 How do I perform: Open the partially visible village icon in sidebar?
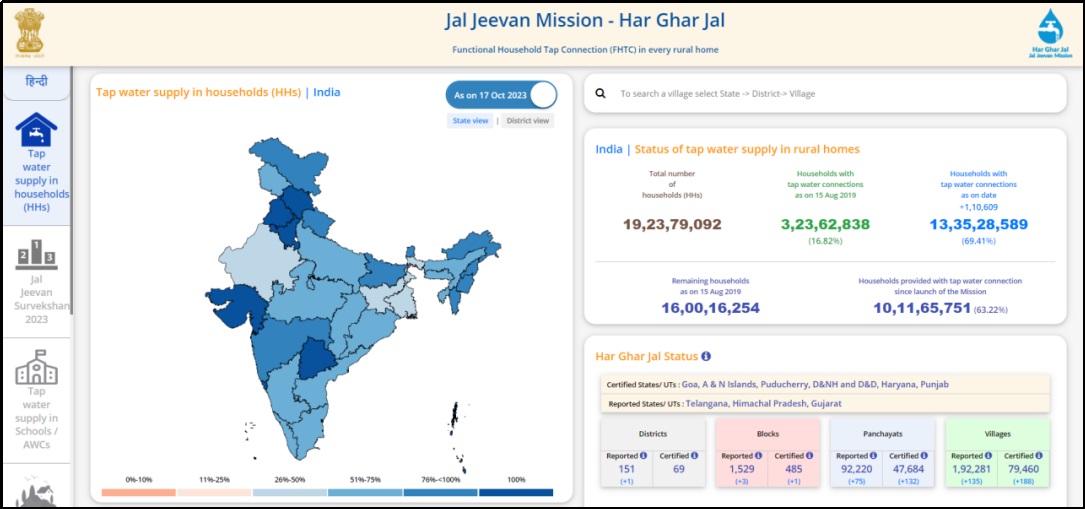pyautogui.click(x=36, y=491)
